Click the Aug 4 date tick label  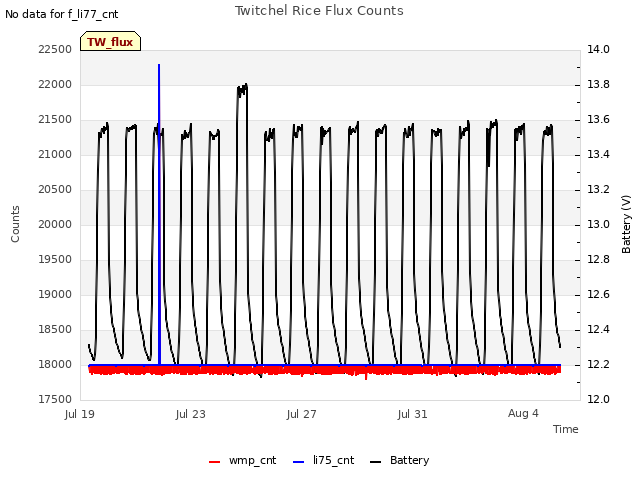click(523, 413)
